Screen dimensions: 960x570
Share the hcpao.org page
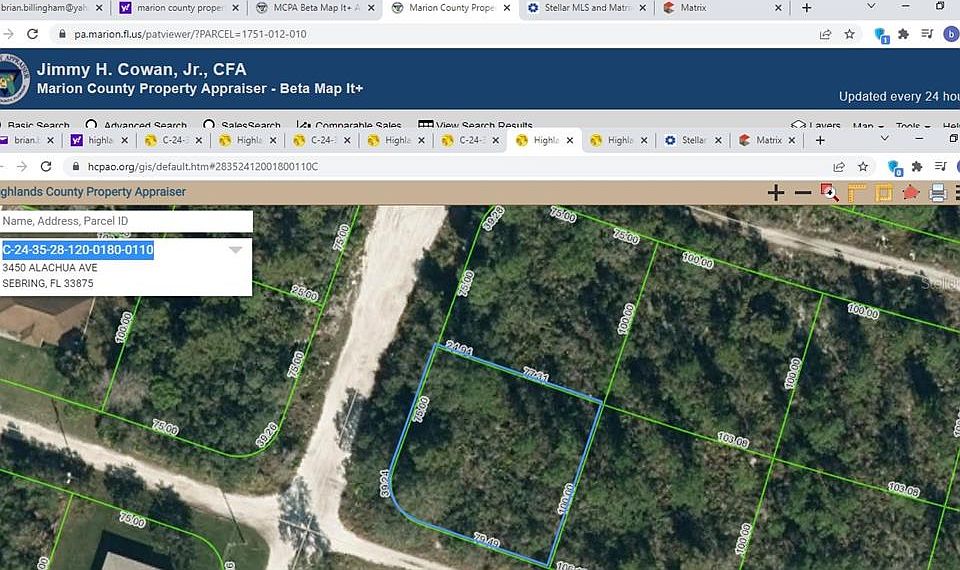pyautogui.click(x=839, y=166)
